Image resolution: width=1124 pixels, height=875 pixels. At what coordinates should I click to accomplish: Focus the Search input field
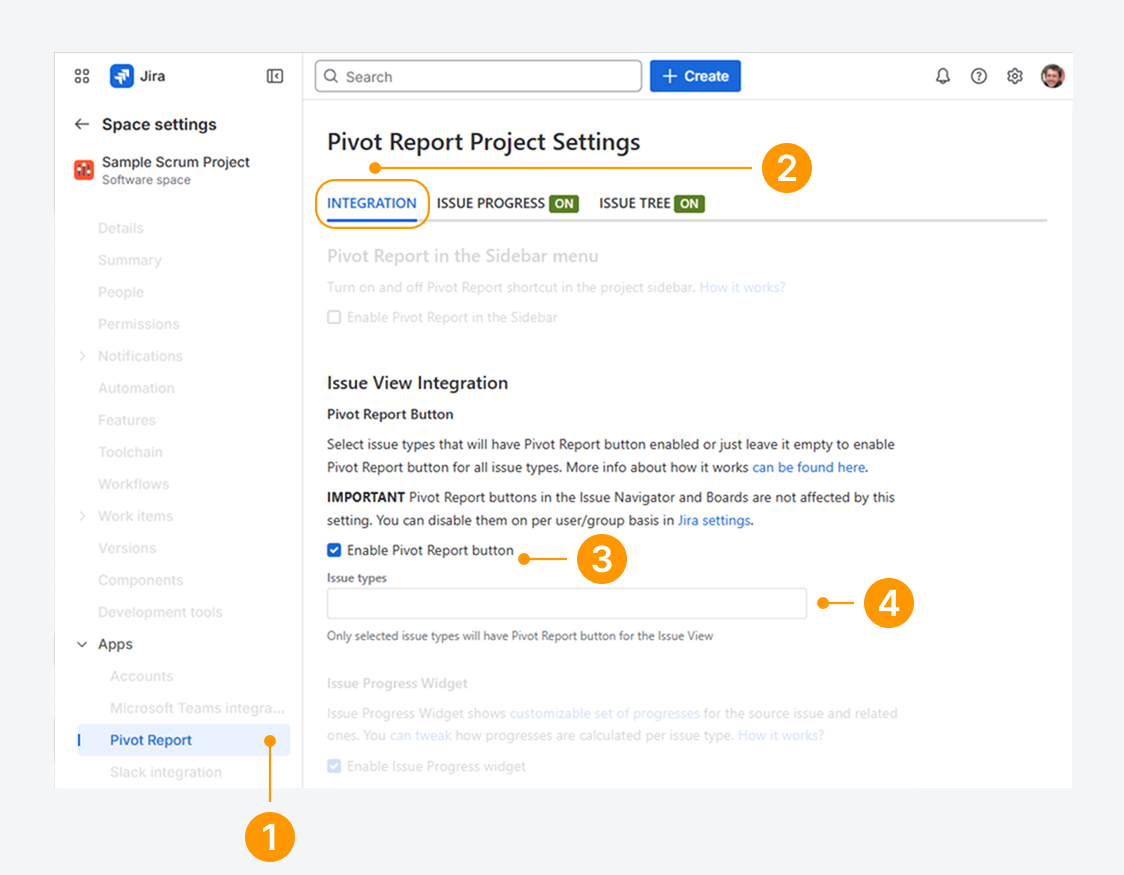[x=478, y=76]
